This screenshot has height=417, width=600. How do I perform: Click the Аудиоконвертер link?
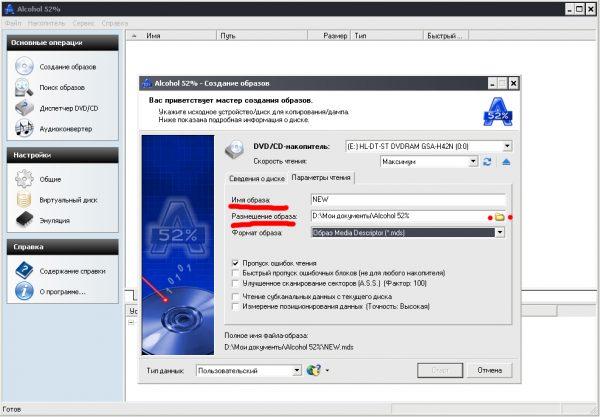(66, 129)
